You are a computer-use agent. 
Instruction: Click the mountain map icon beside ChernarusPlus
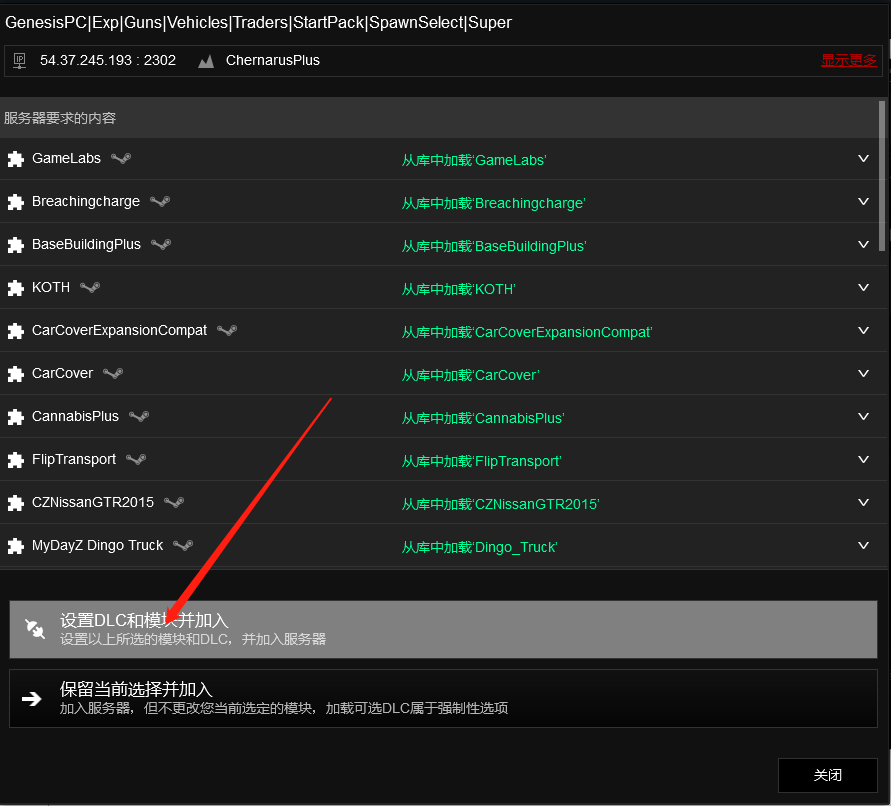(206, 61)
